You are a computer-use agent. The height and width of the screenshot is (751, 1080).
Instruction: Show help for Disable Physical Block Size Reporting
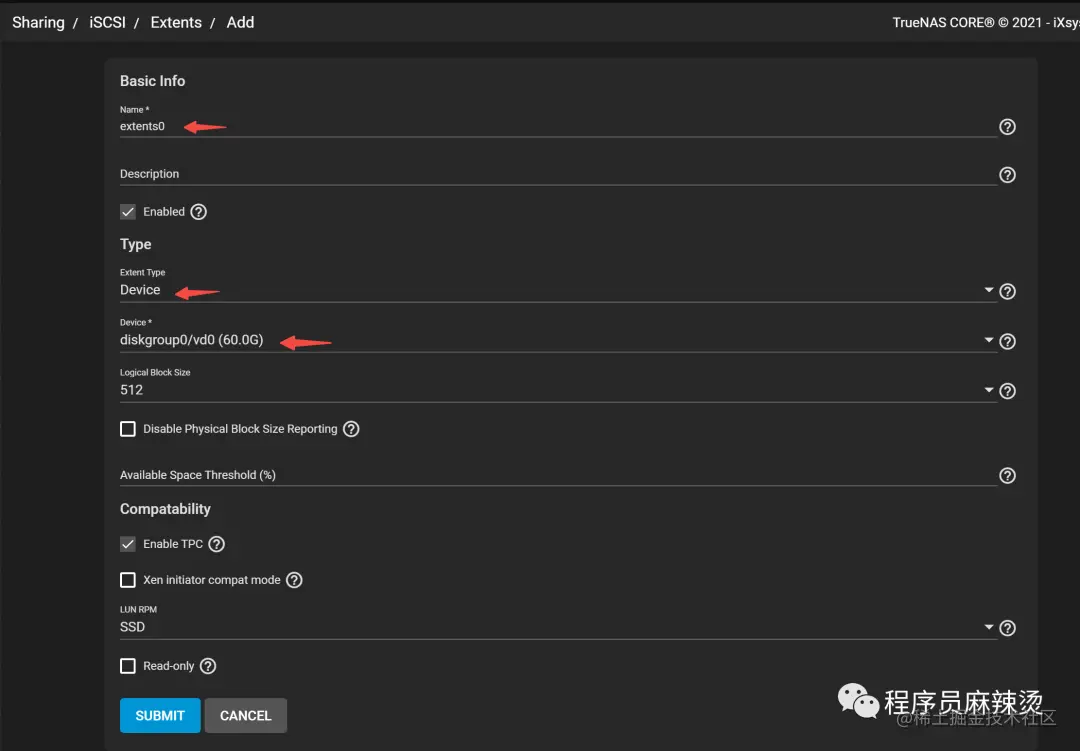[x=351, y=429]
